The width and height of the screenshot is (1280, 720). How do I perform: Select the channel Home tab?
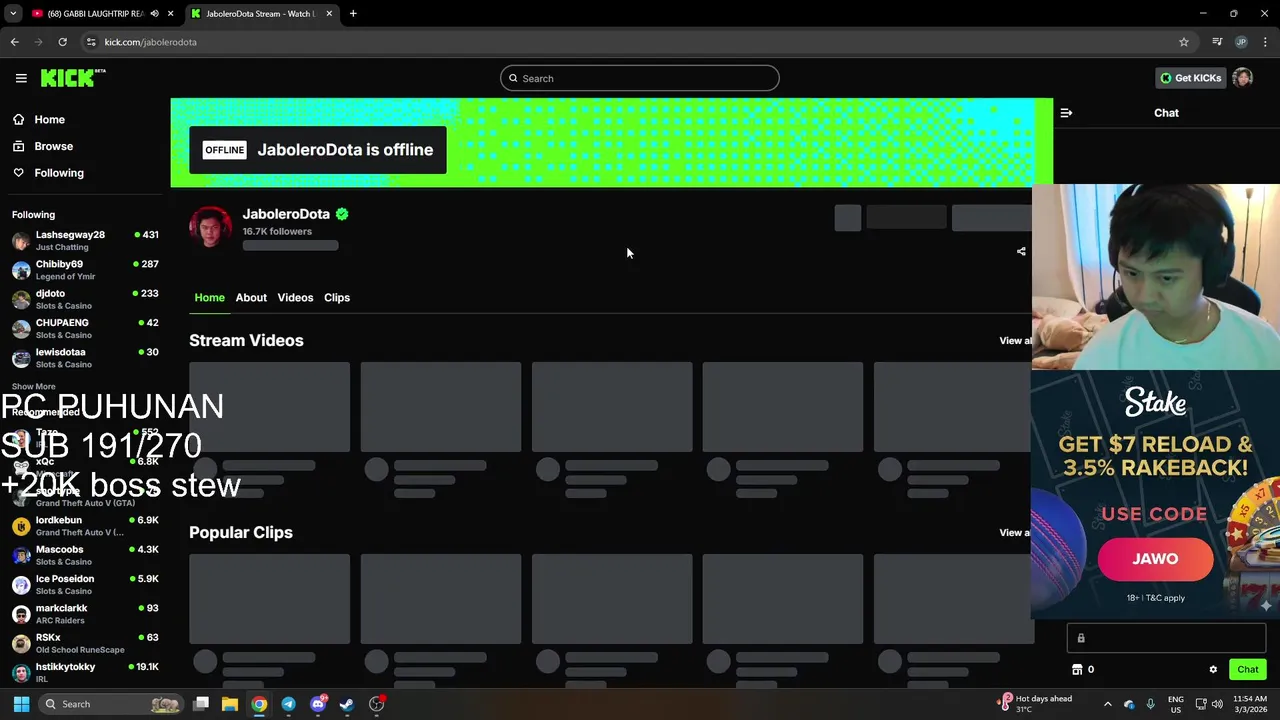tap(209, 297)
